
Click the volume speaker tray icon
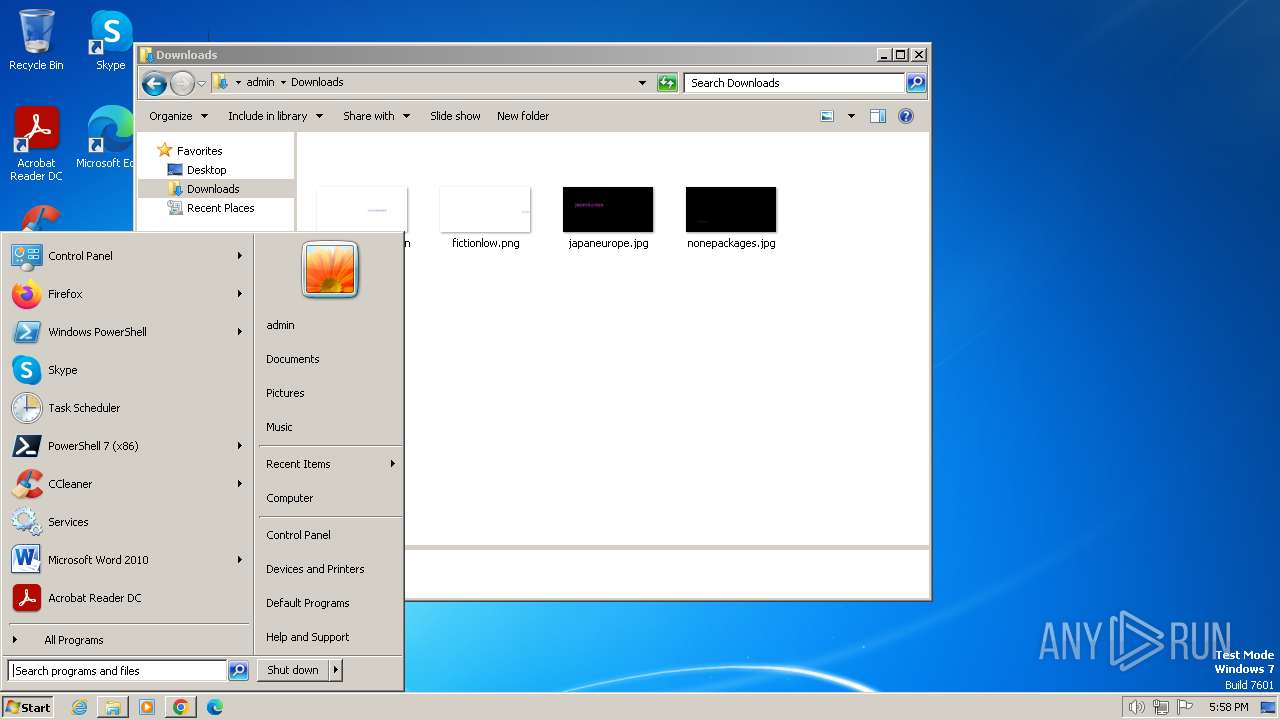(x=1136, y=707)
